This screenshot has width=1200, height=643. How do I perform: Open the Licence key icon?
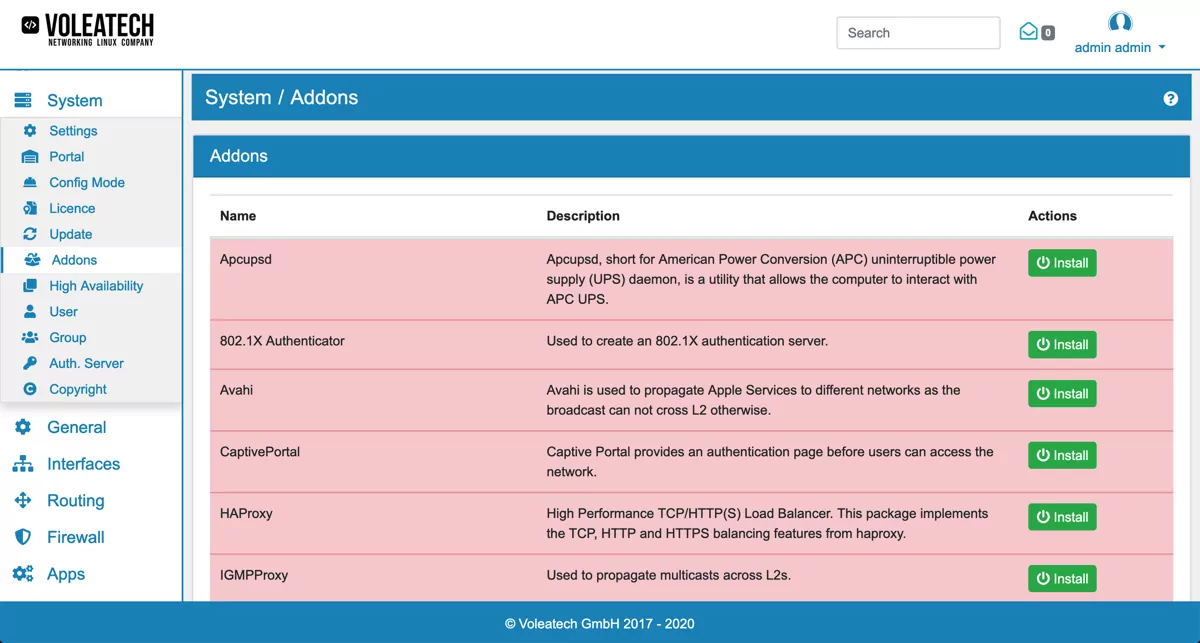tap(32, 208)
